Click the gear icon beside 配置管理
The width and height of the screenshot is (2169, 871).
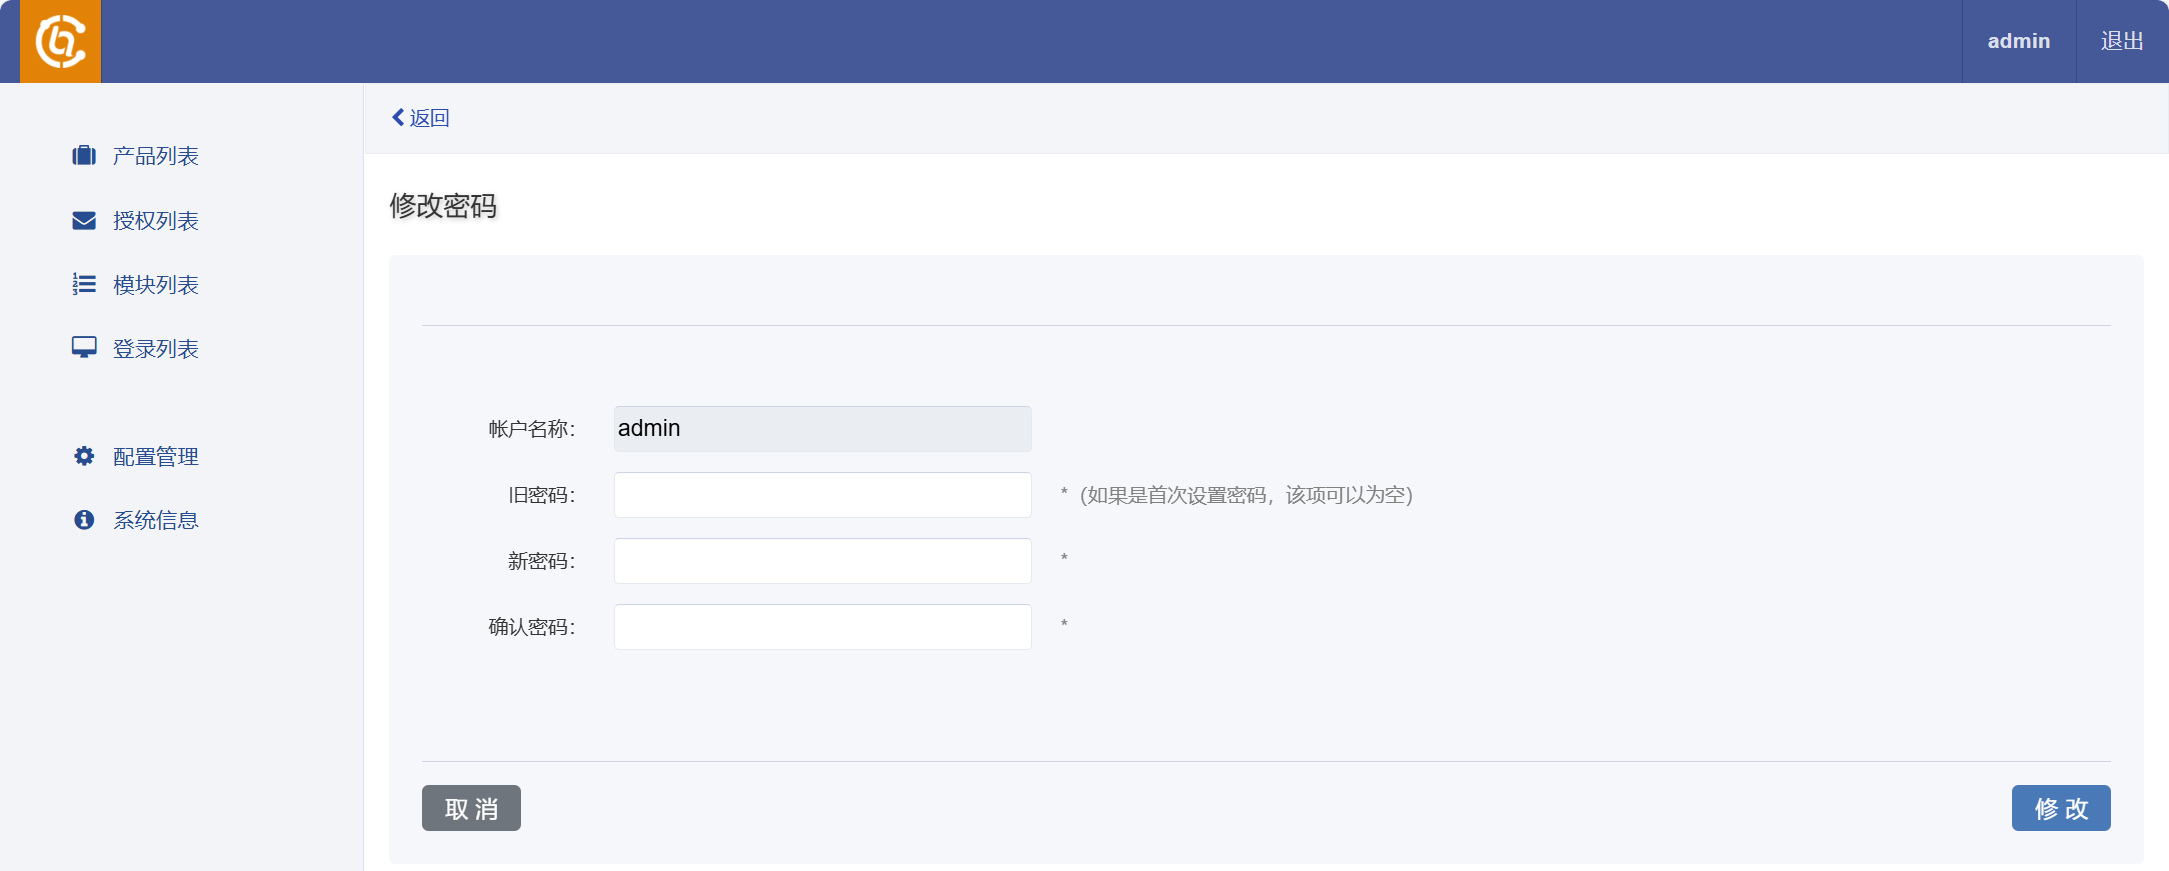84,456
